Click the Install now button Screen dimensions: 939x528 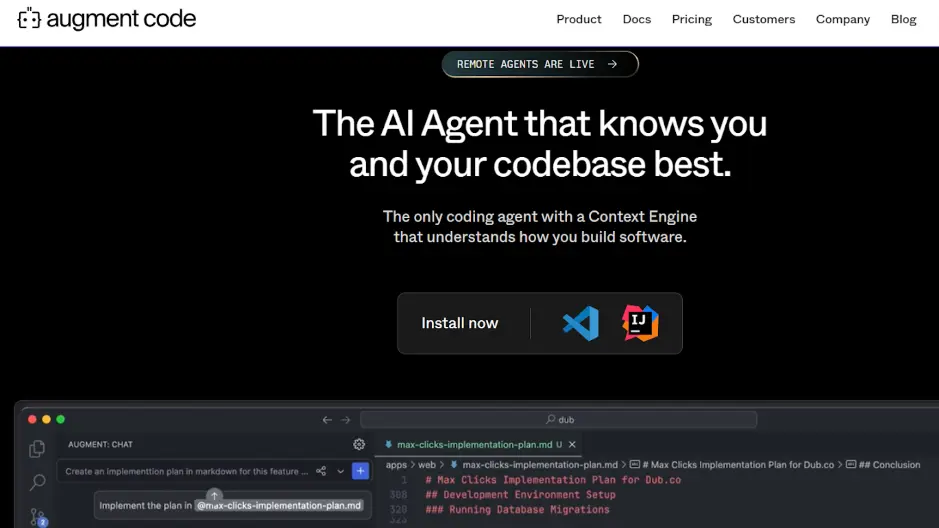(x=459, y=323)
